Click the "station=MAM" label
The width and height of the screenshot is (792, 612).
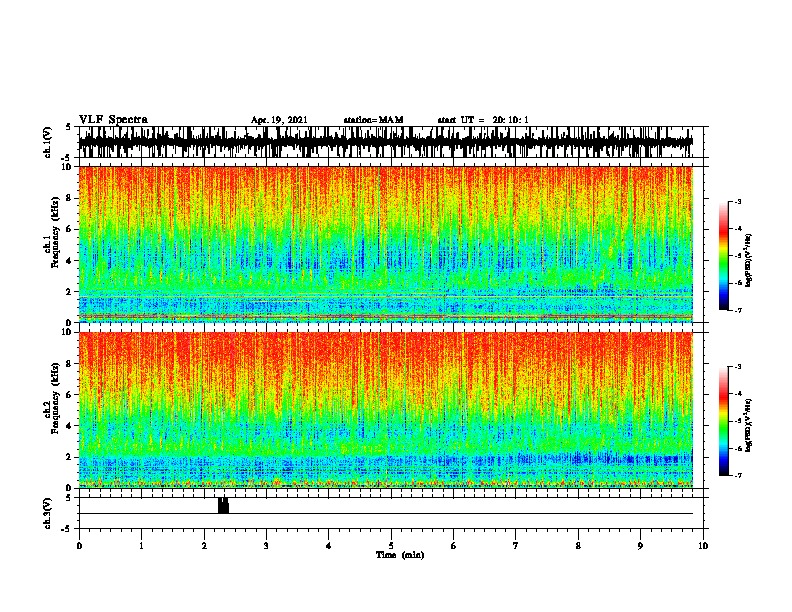coord(373,120)
